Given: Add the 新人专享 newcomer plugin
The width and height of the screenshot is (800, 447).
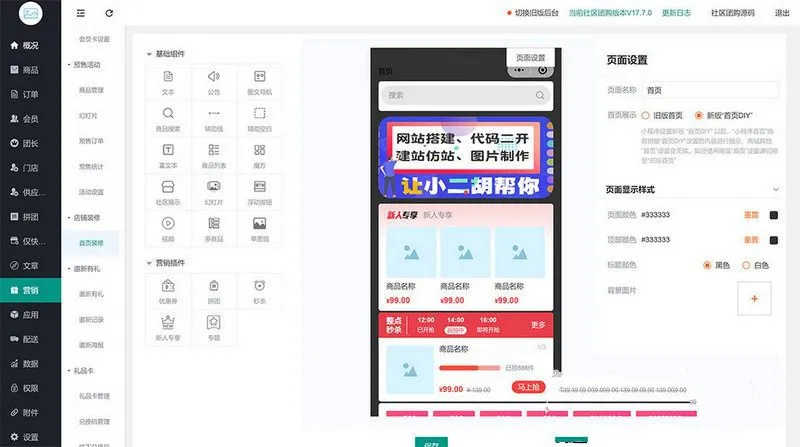Looking at the screenshot, I should (168, 329).
